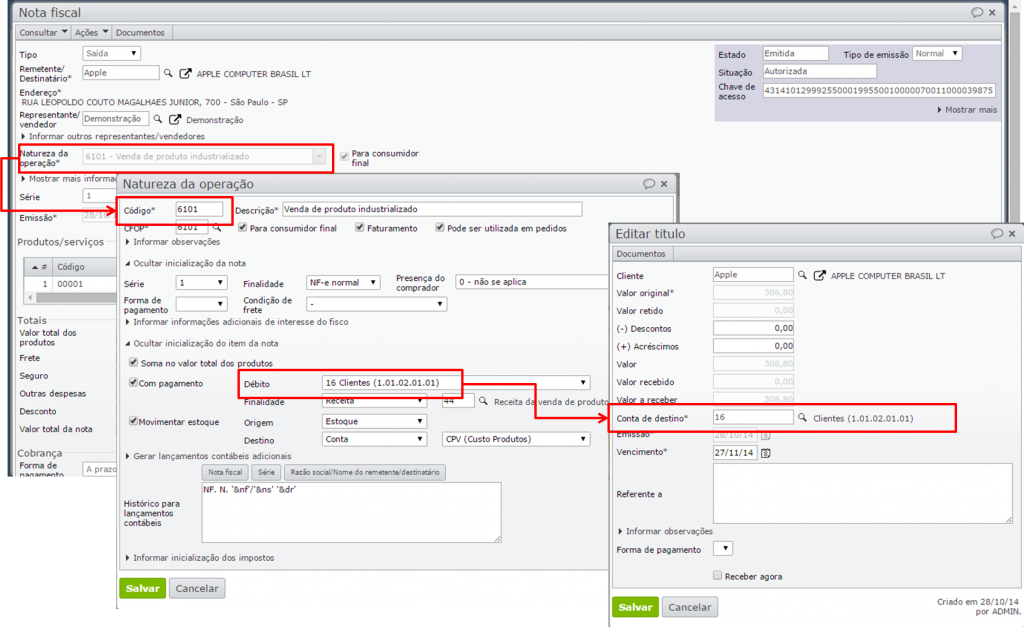Open comment bubble in Nota fiscal title bar
Viewport: 1024px width, 627px height.
click(x=977, y=12)
